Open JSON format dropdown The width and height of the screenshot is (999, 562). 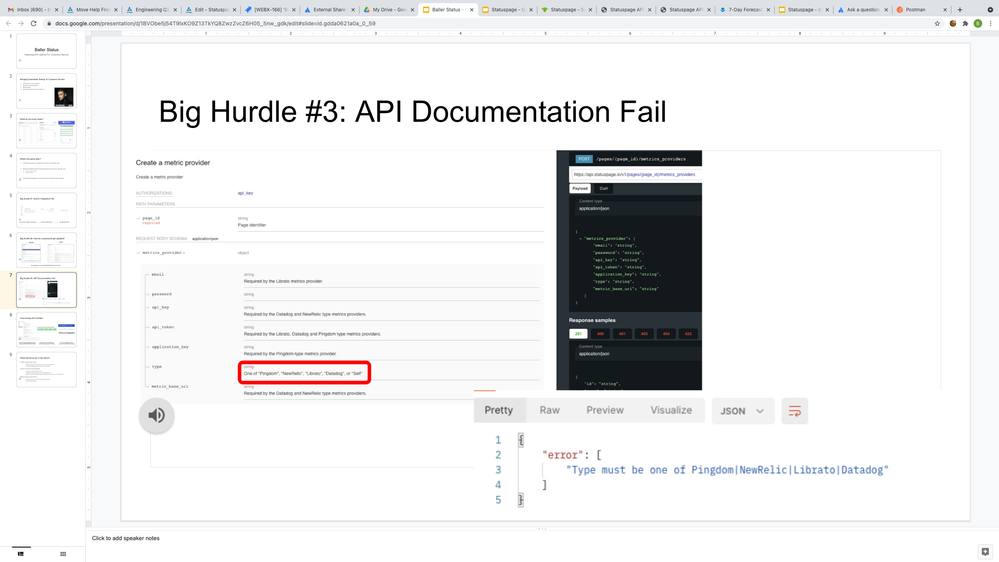coord(743,411)
